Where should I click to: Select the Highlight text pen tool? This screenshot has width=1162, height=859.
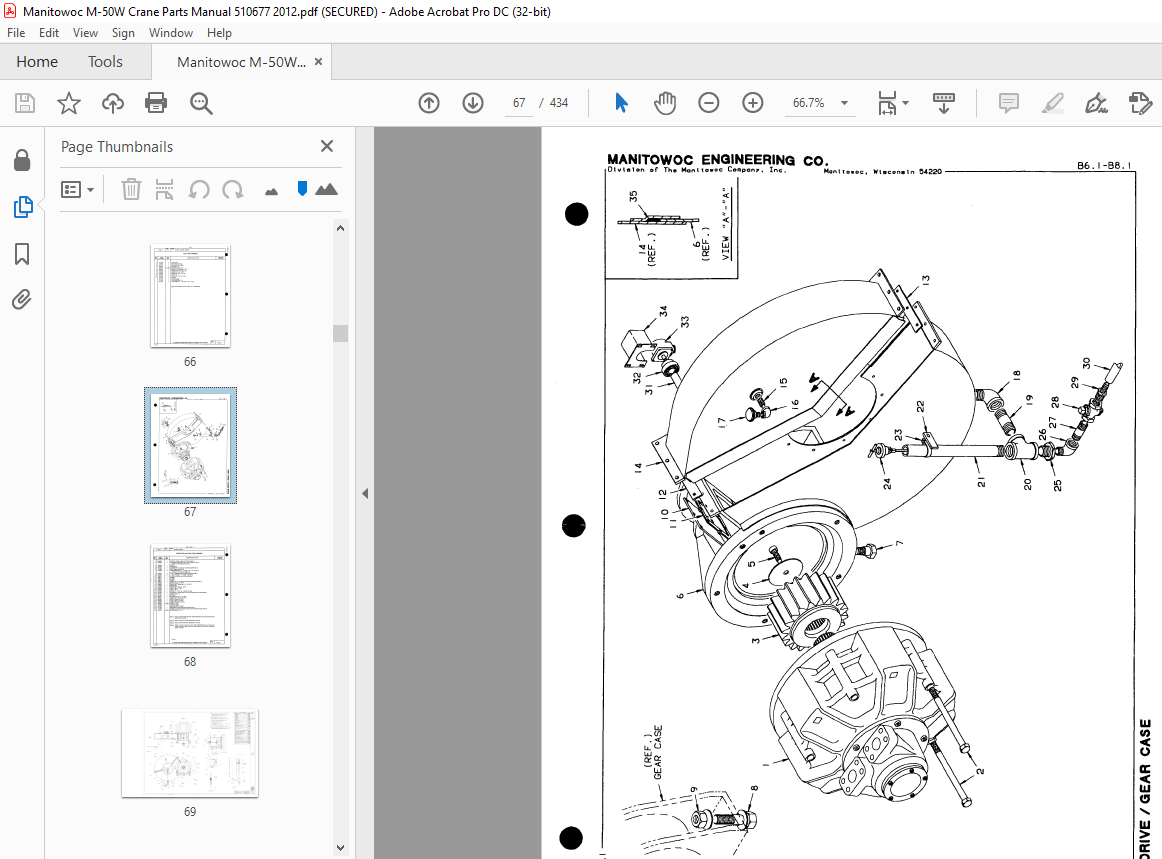point(1052,103)
